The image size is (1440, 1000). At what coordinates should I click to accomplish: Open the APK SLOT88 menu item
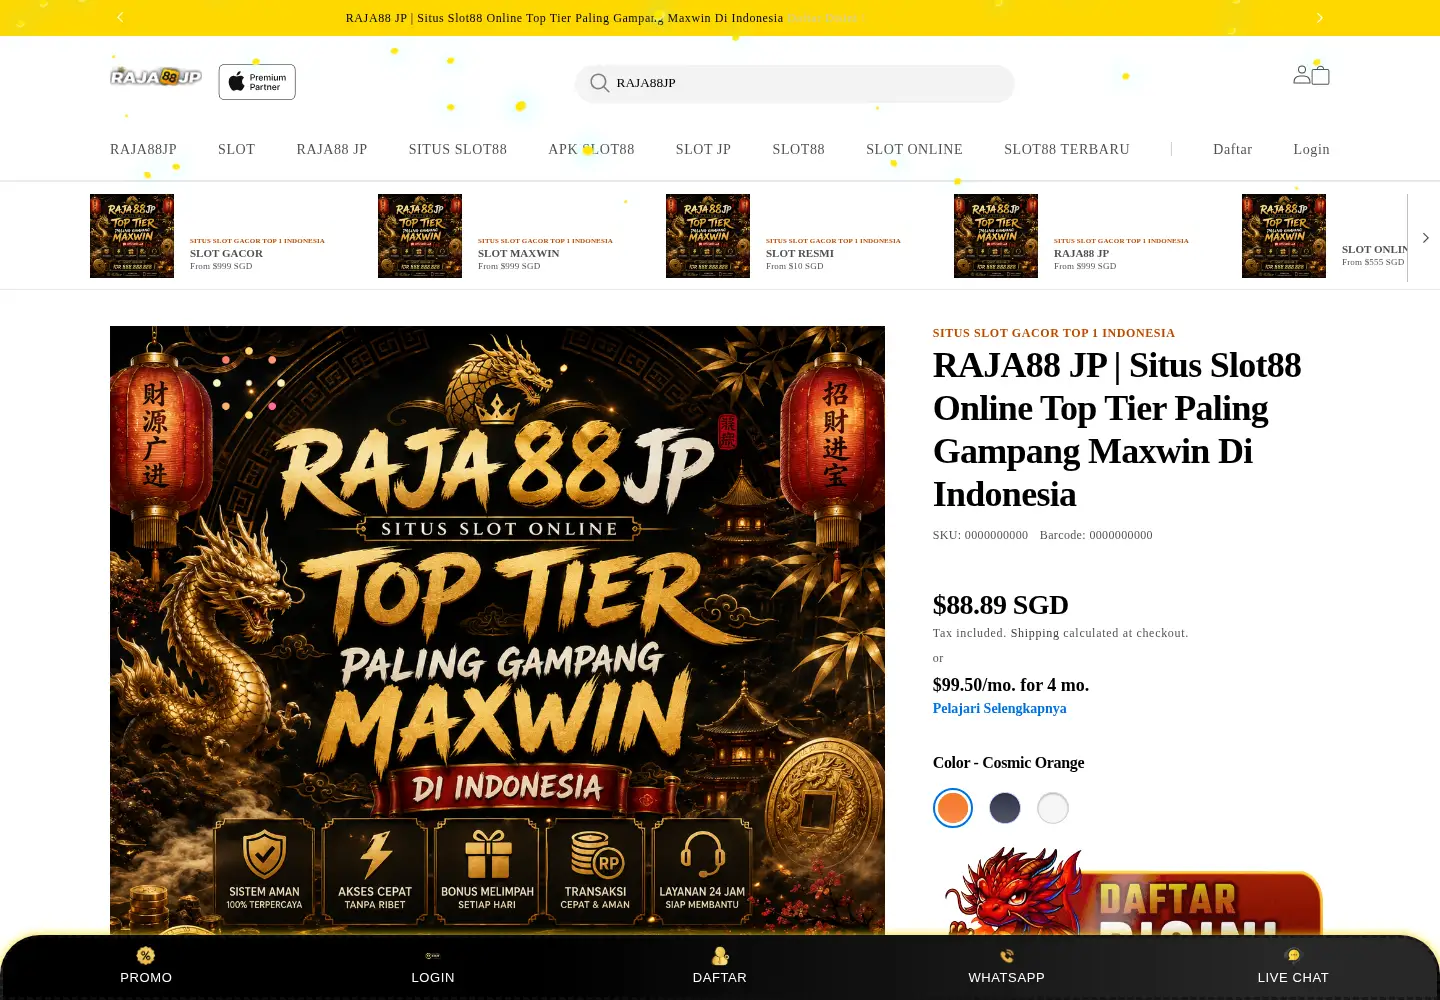tap(591, 149)
